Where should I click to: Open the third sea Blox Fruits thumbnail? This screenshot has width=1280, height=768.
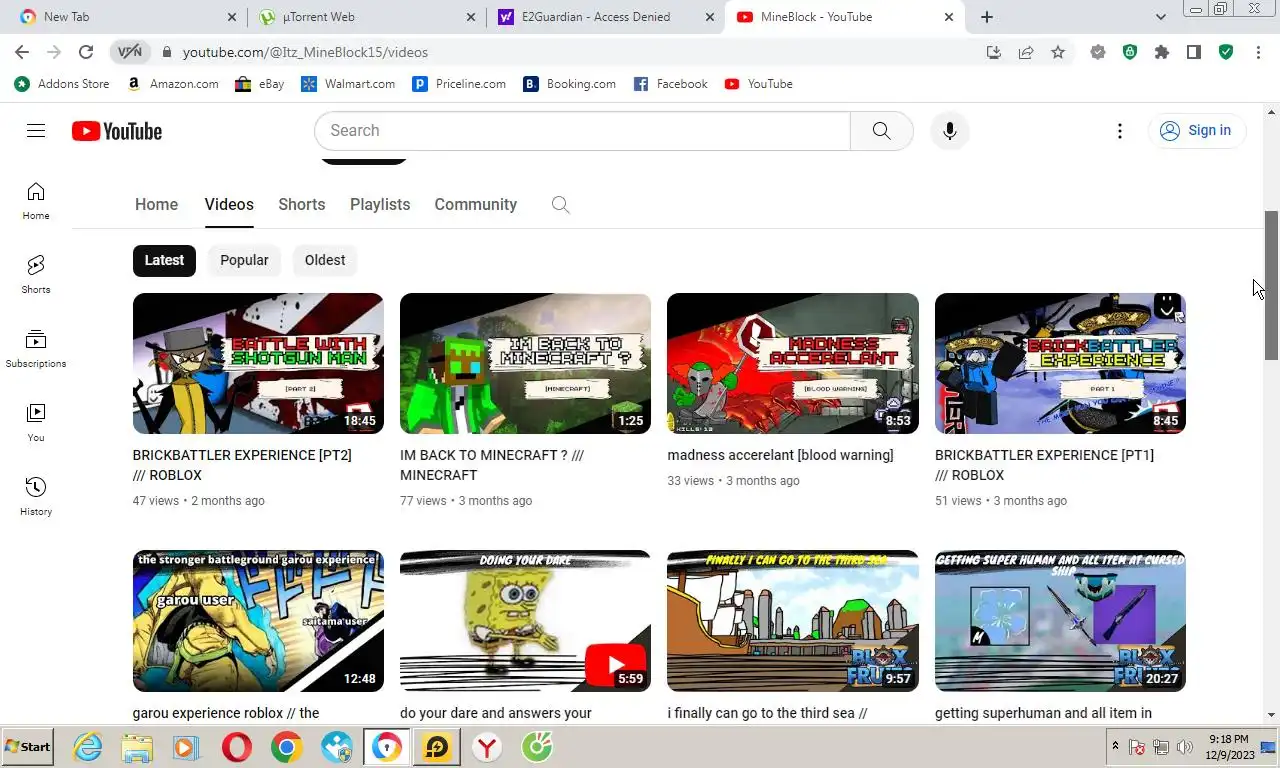(793, 620)
